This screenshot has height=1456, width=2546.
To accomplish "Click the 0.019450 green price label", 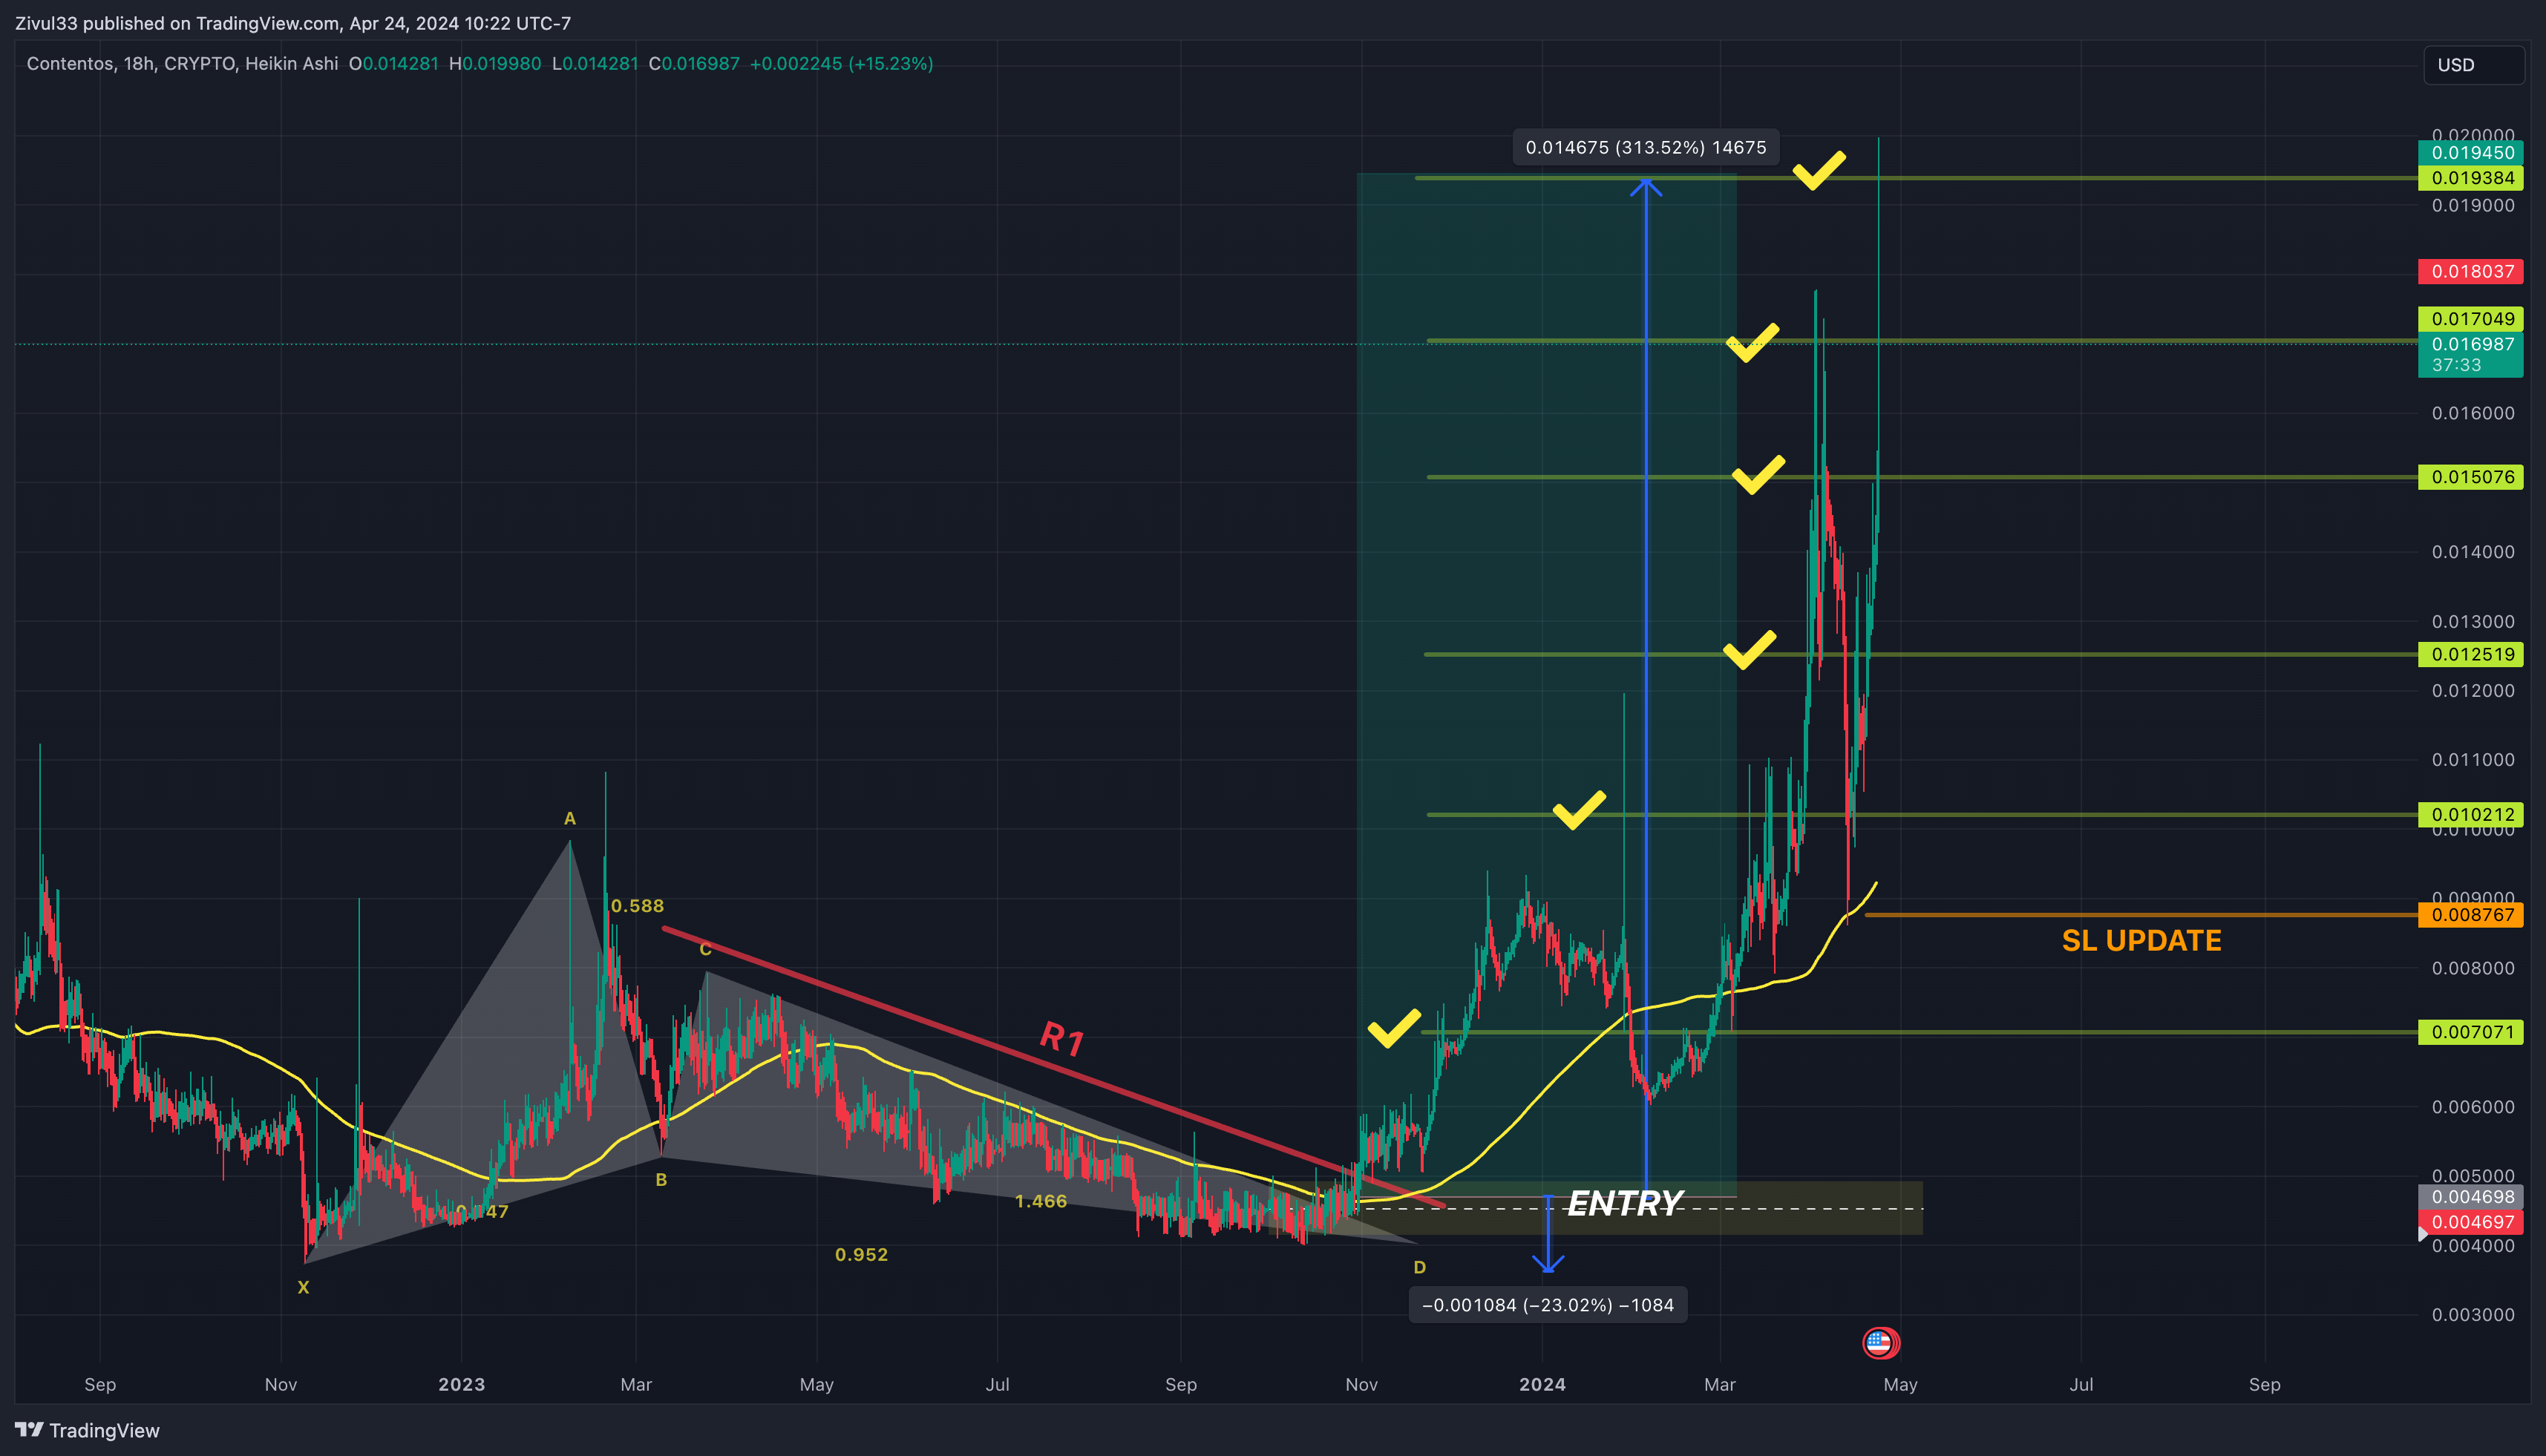I will tap(2471, 153).
